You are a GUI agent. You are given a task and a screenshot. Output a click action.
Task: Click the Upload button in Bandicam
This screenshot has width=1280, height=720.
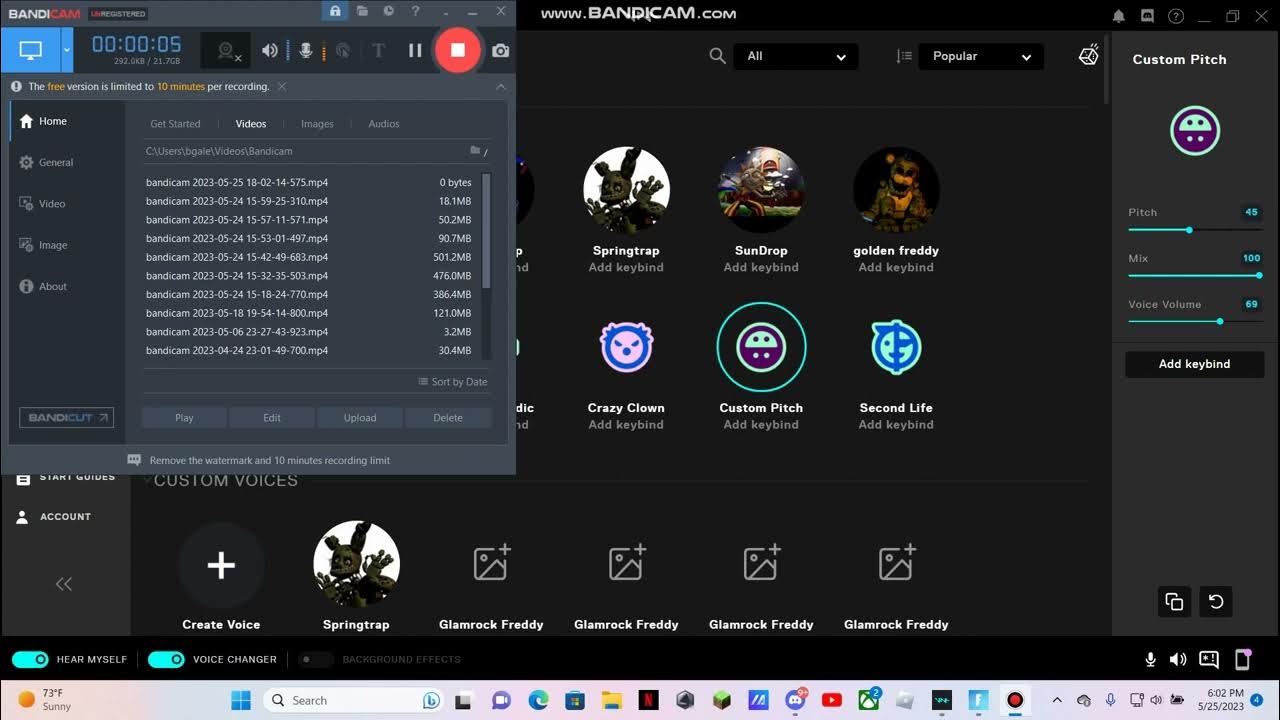(360, 418)
